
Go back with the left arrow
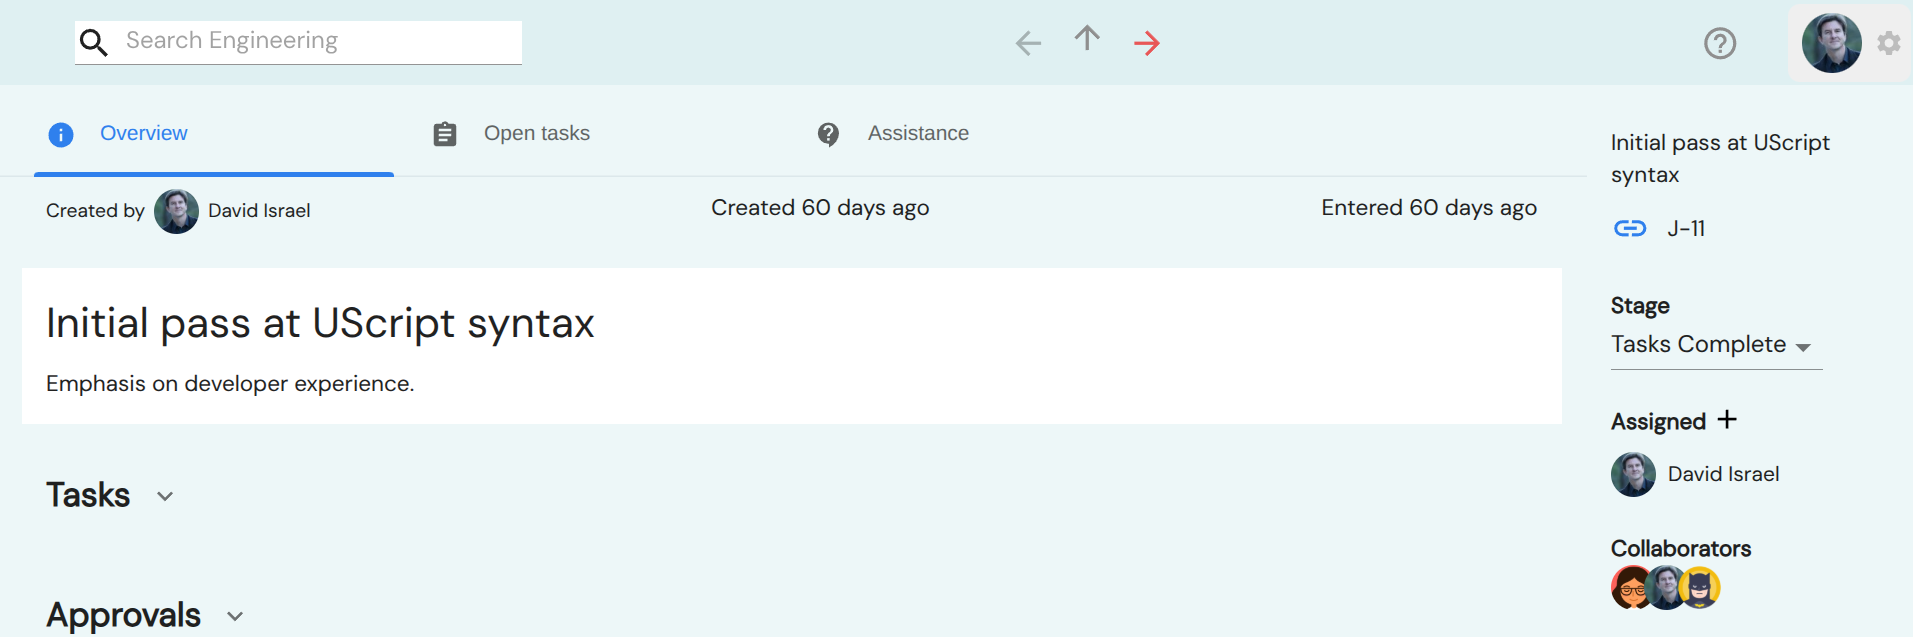click(1028, 43)
